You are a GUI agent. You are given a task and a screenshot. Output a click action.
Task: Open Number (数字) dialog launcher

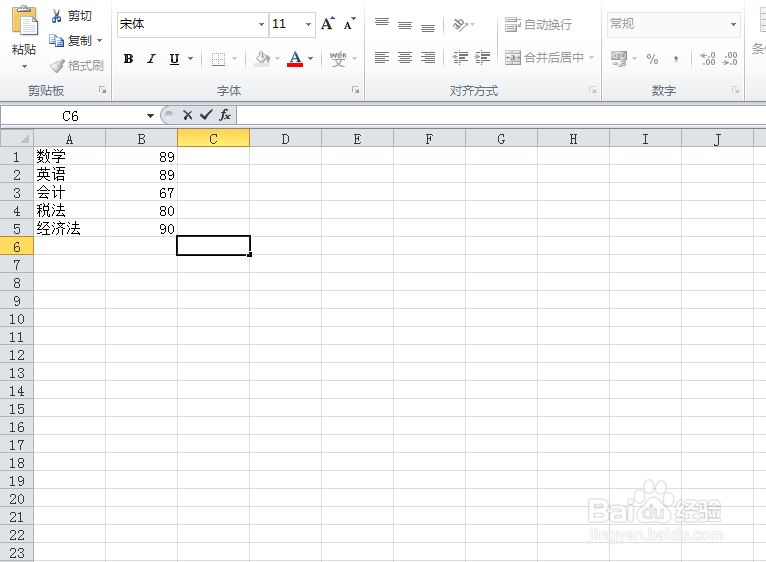click(735, 90)
